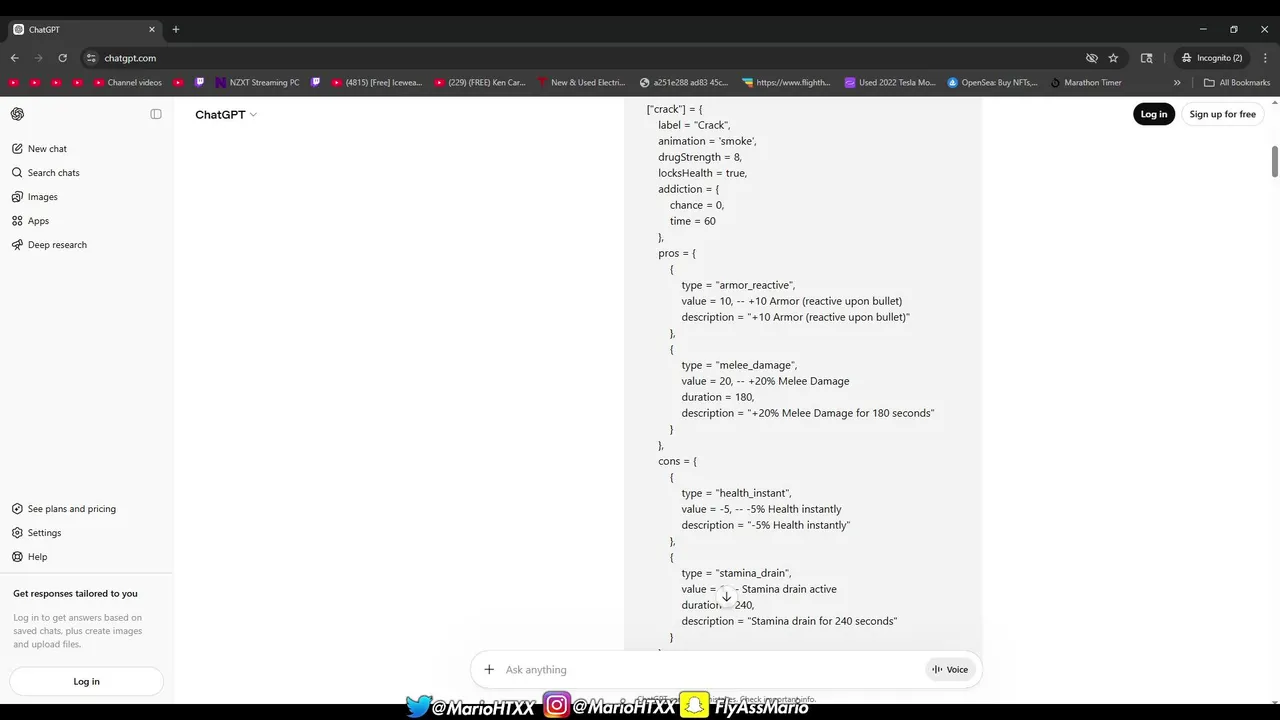
Task: Open the Chrome three-dot menu
Action: (1266, 58)
